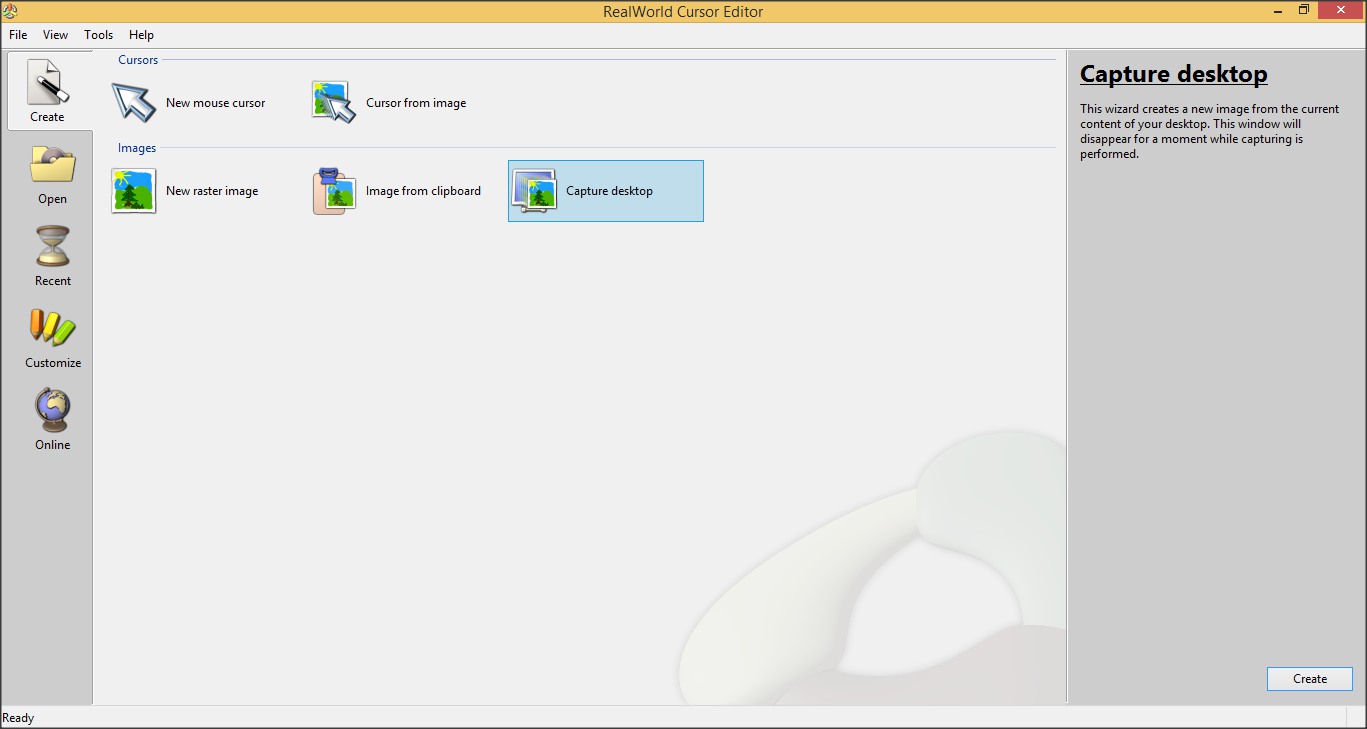The height and width of the screenshot is (729, 1367).
Task: Click the wizard description paragraph
Action: point(1210,132)
